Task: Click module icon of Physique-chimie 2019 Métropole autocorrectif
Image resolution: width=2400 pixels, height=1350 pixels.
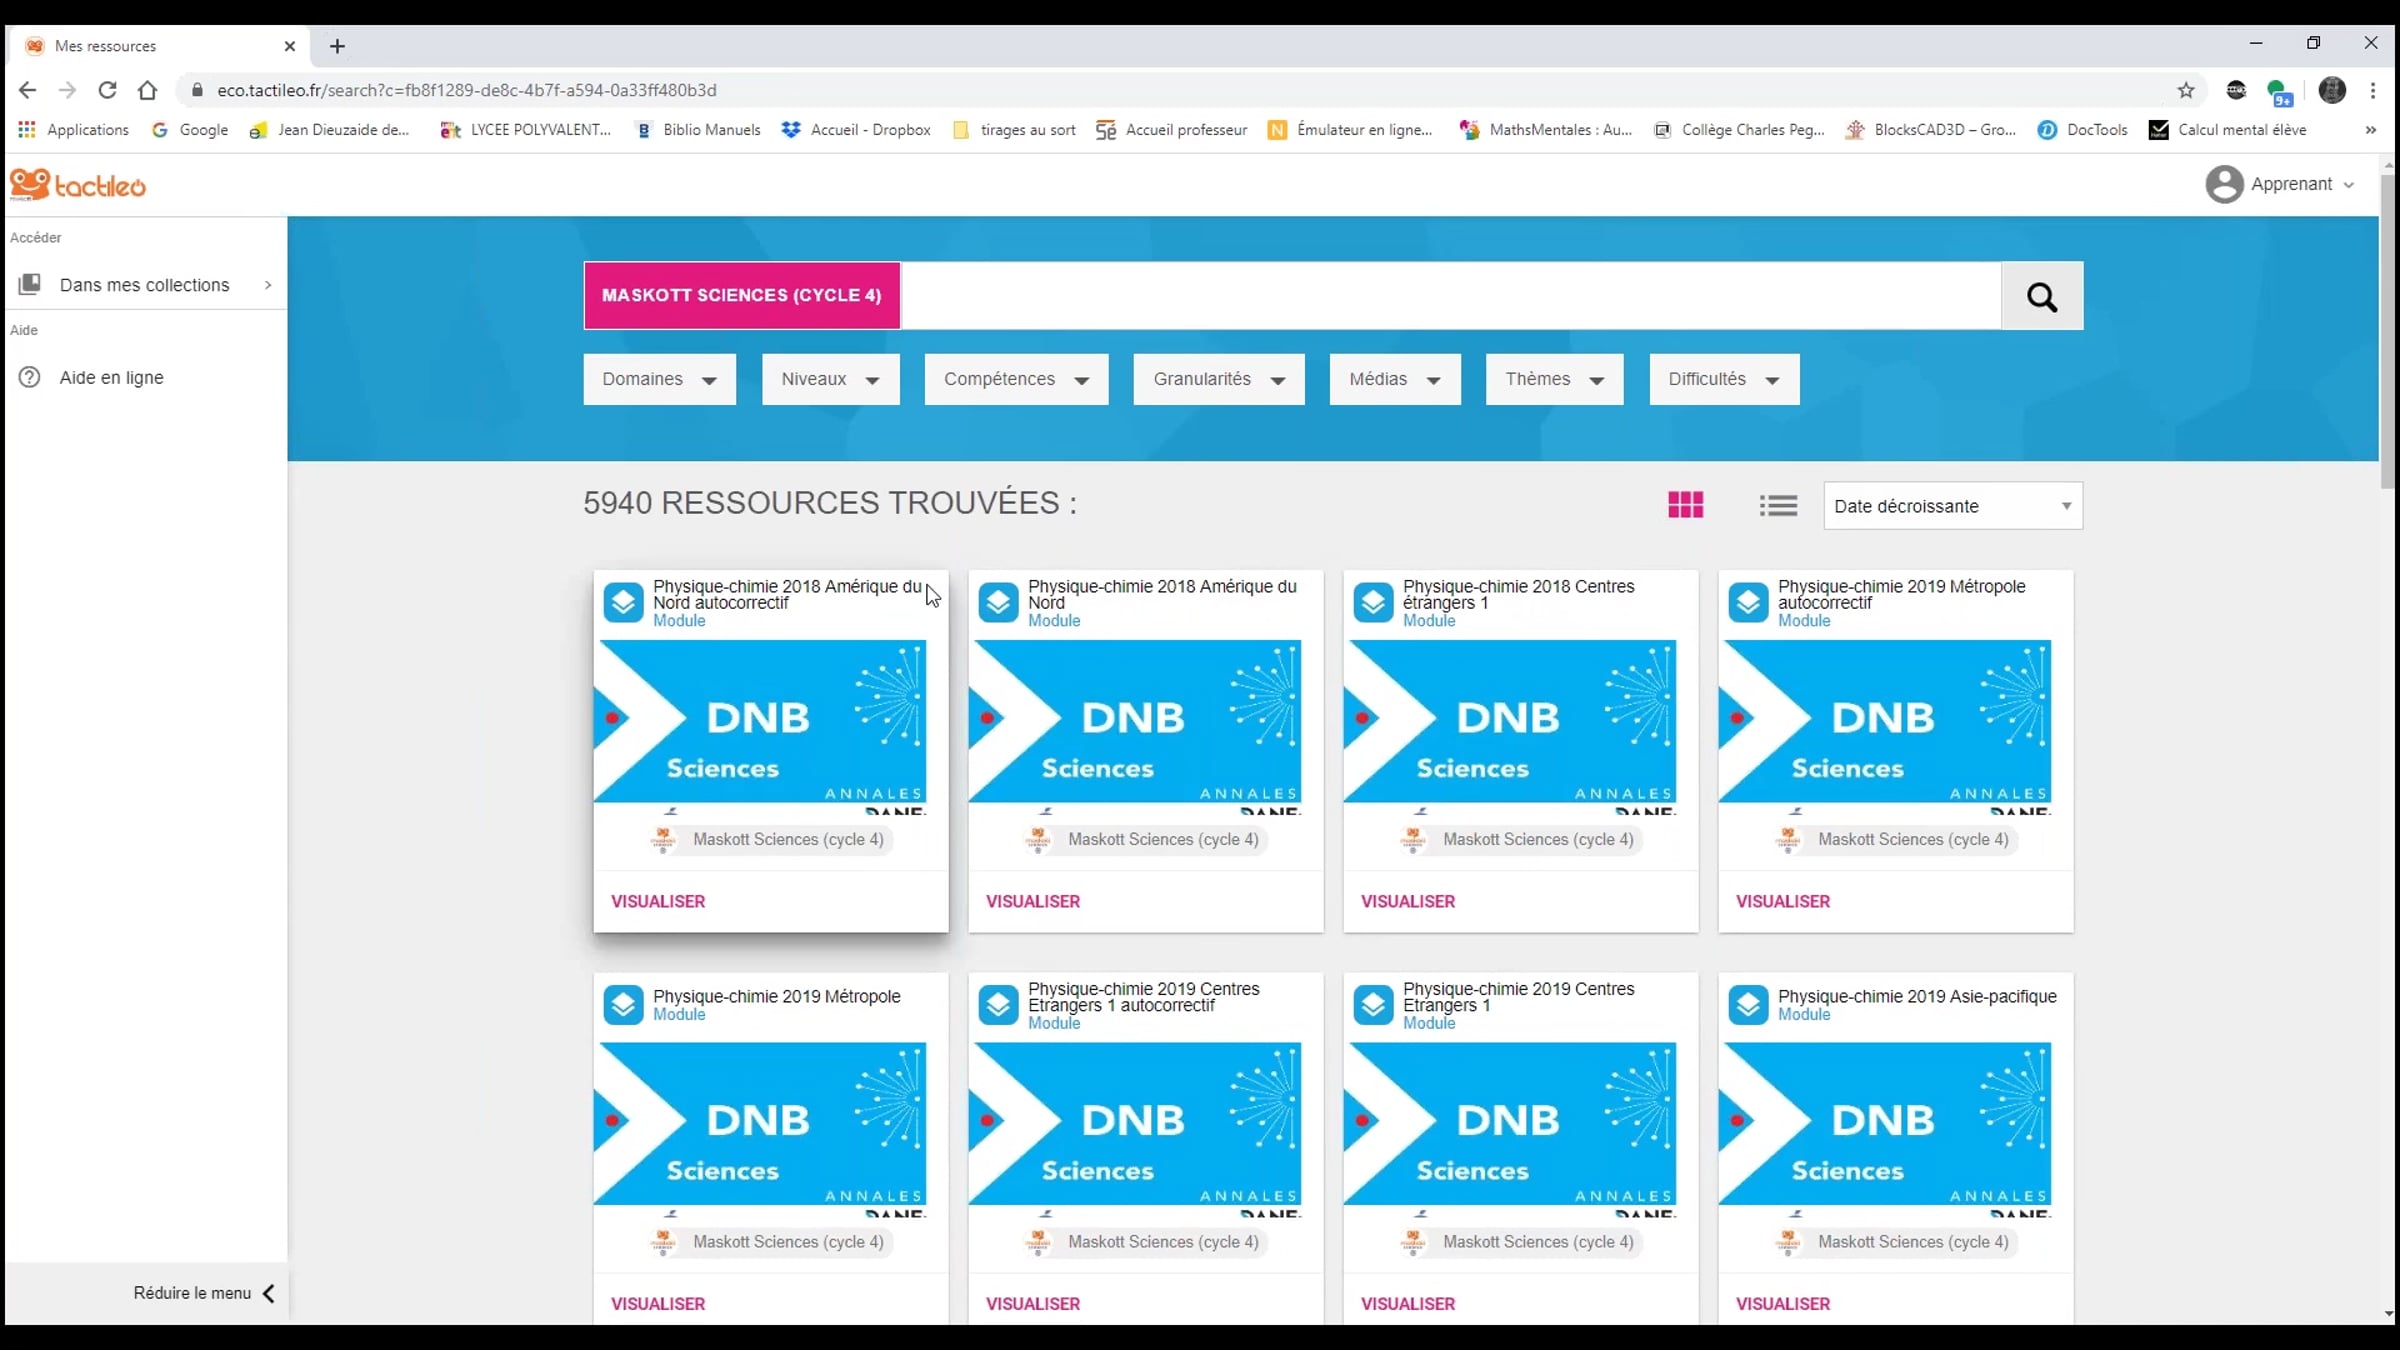Action: [1748, 602]
